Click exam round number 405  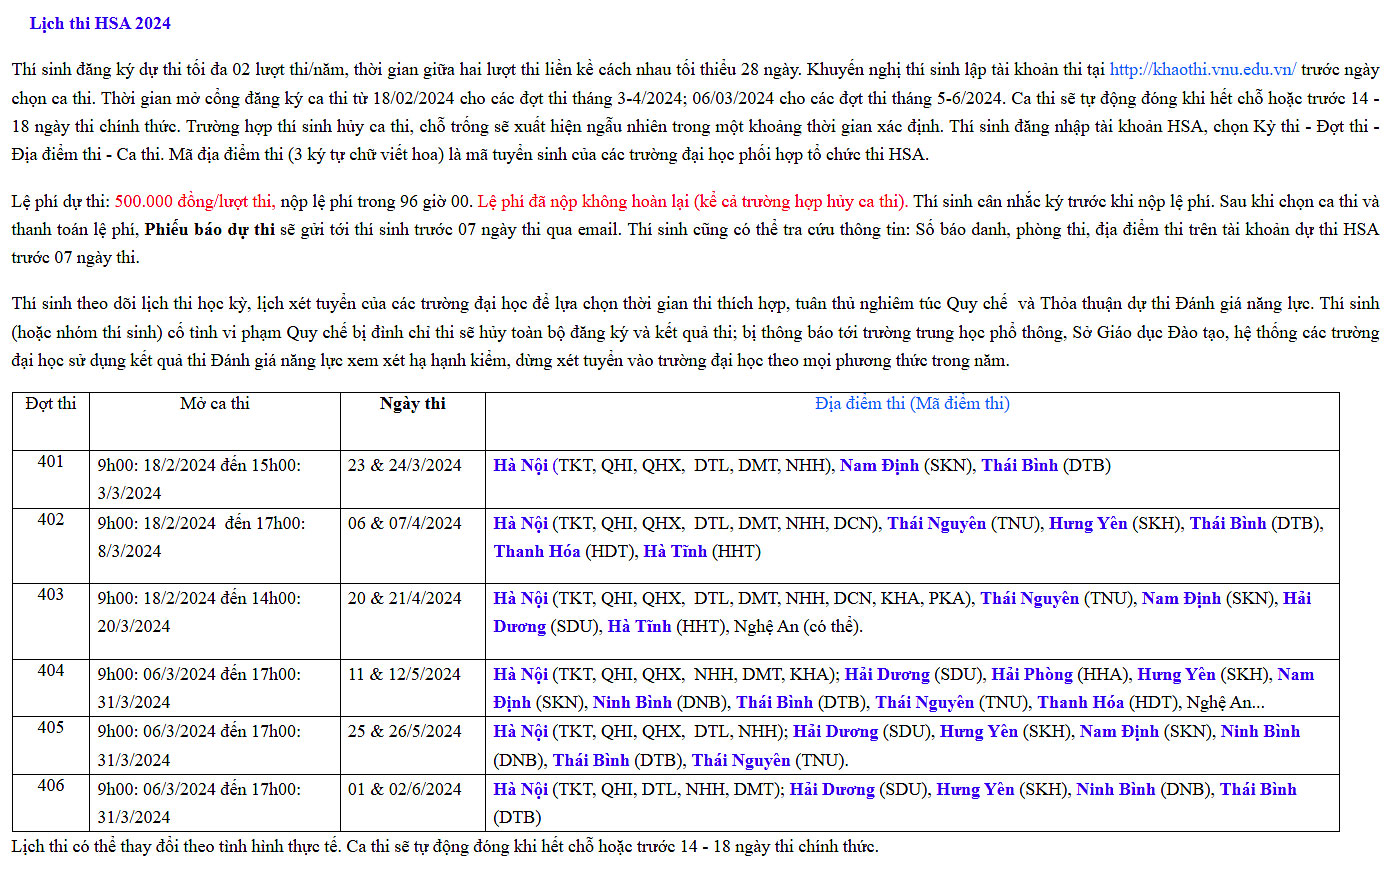coord(51,728)
